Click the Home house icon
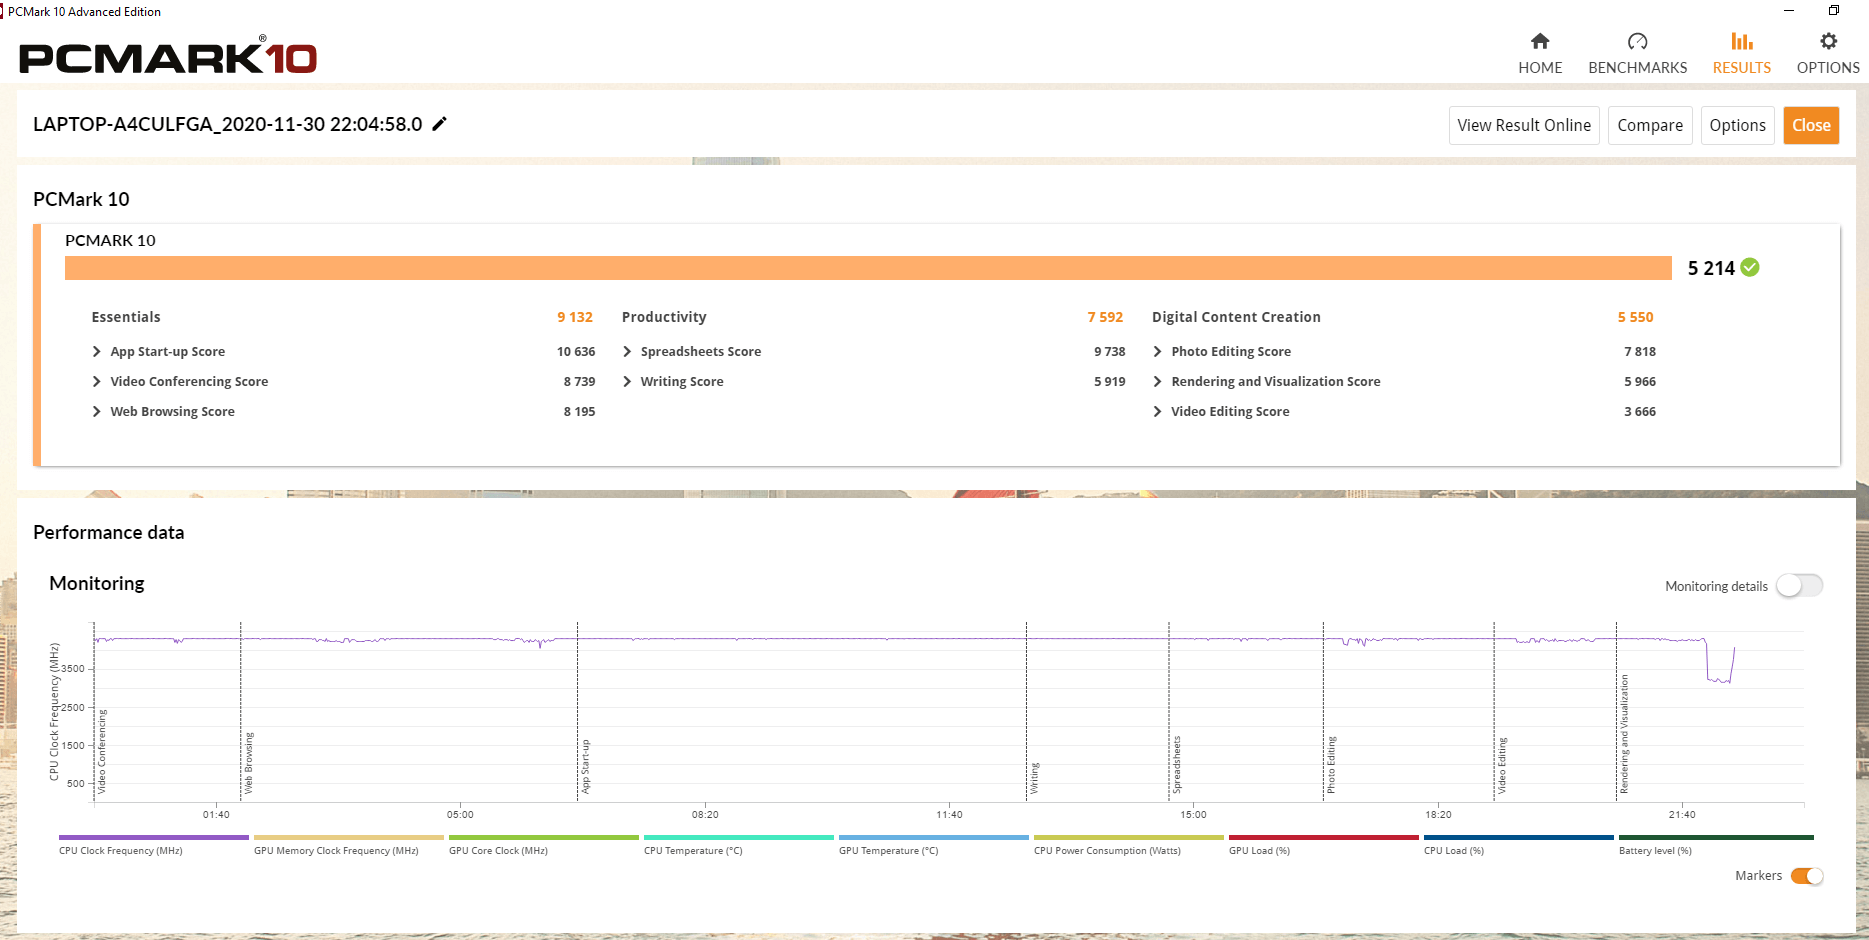The image size is (1869, 940). [x=1539, y=41]
